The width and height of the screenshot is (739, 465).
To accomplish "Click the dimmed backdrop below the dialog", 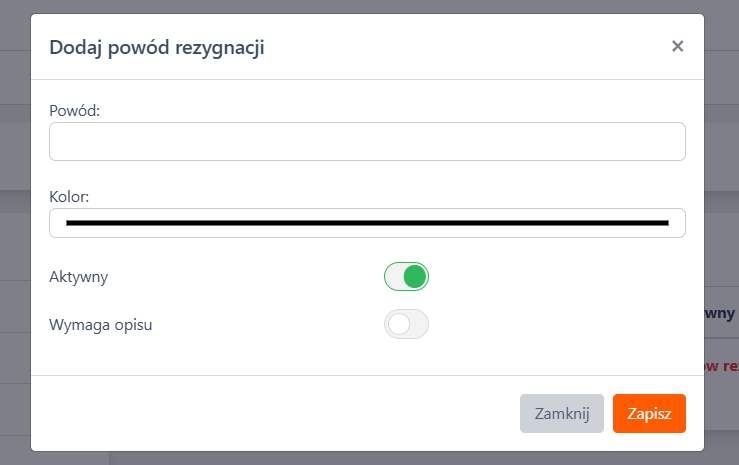I will [x=370, y=458].
